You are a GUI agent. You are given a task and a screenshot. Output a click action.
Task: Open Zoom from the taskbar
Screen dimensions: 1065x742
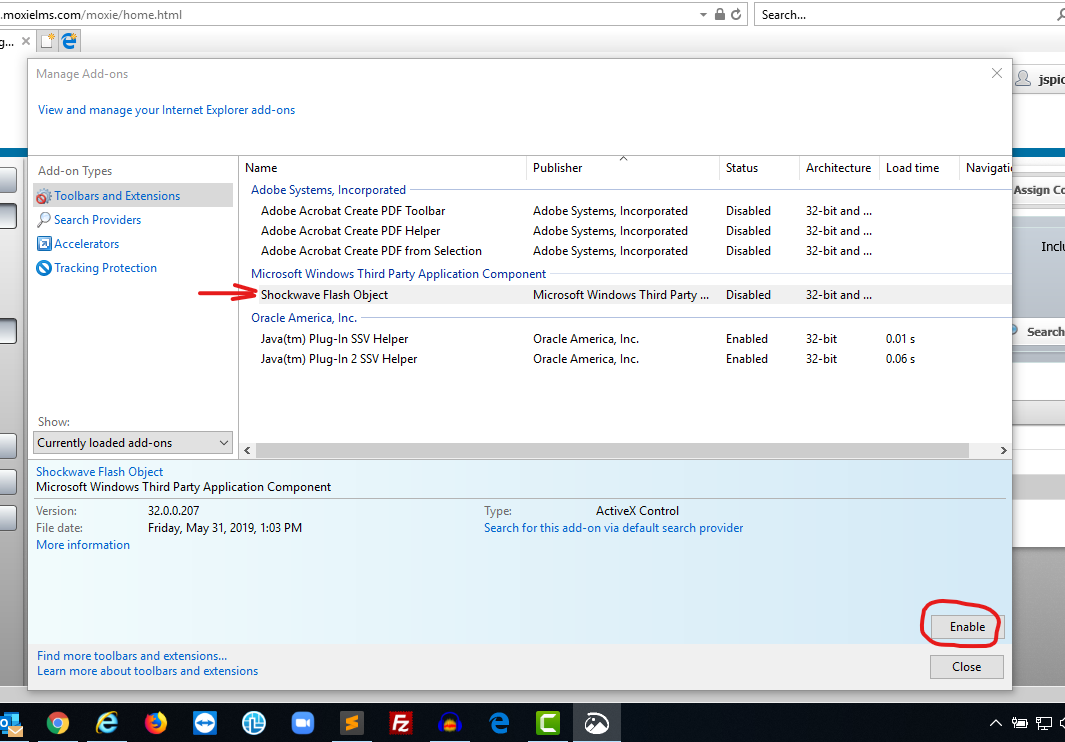pos(302,724)
